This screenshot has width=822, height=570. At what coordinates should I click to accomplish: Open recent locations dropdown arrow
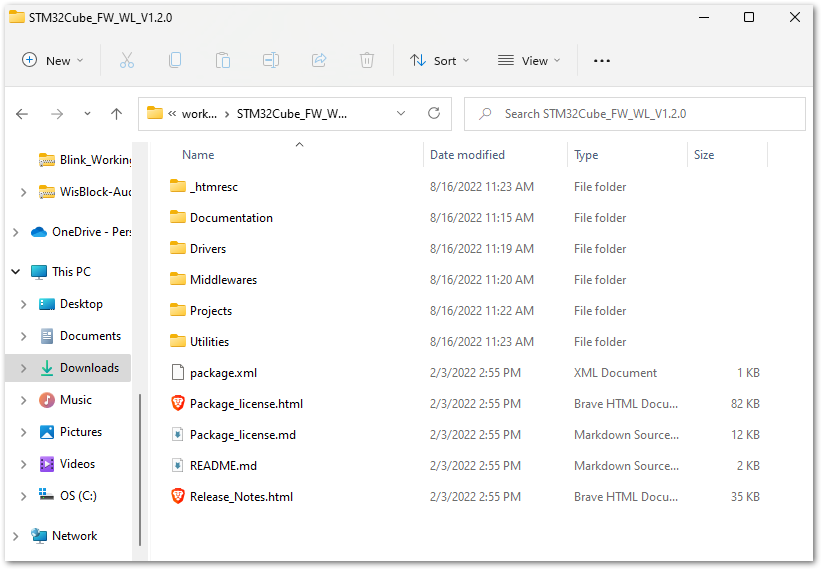tap(87, 114)
